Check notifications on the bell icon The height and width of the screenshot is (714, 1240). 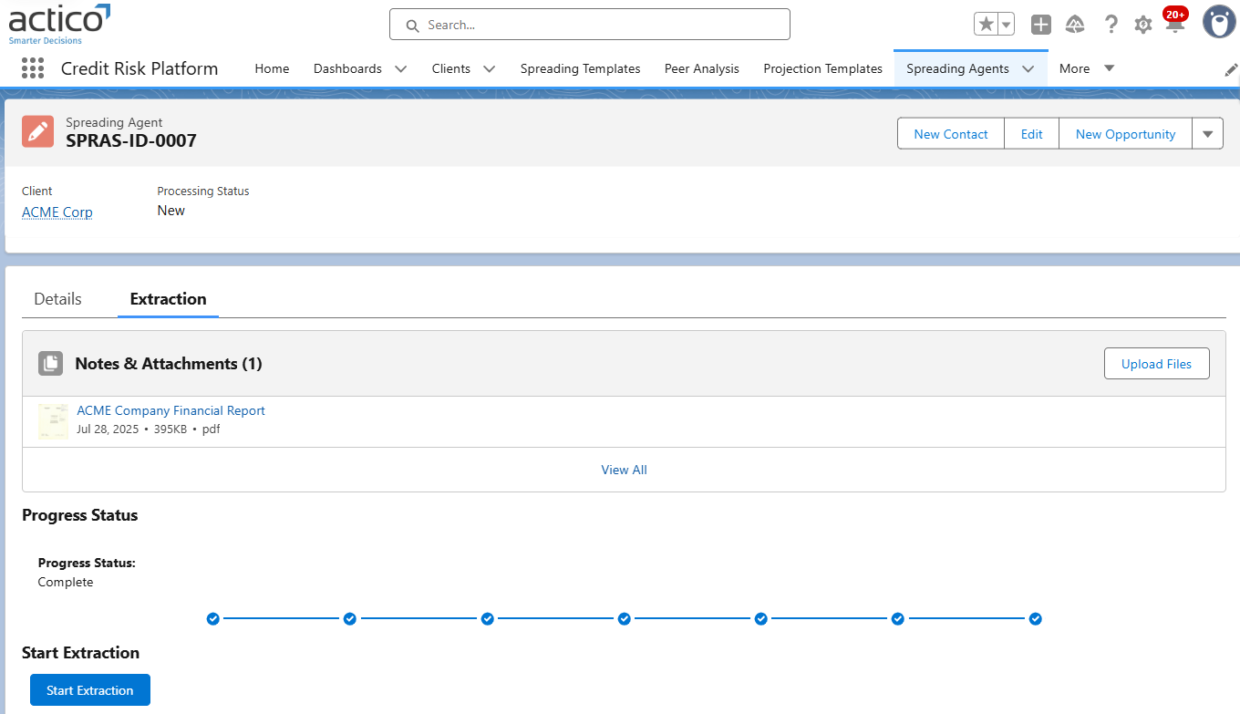click(x=1174, y=24)
